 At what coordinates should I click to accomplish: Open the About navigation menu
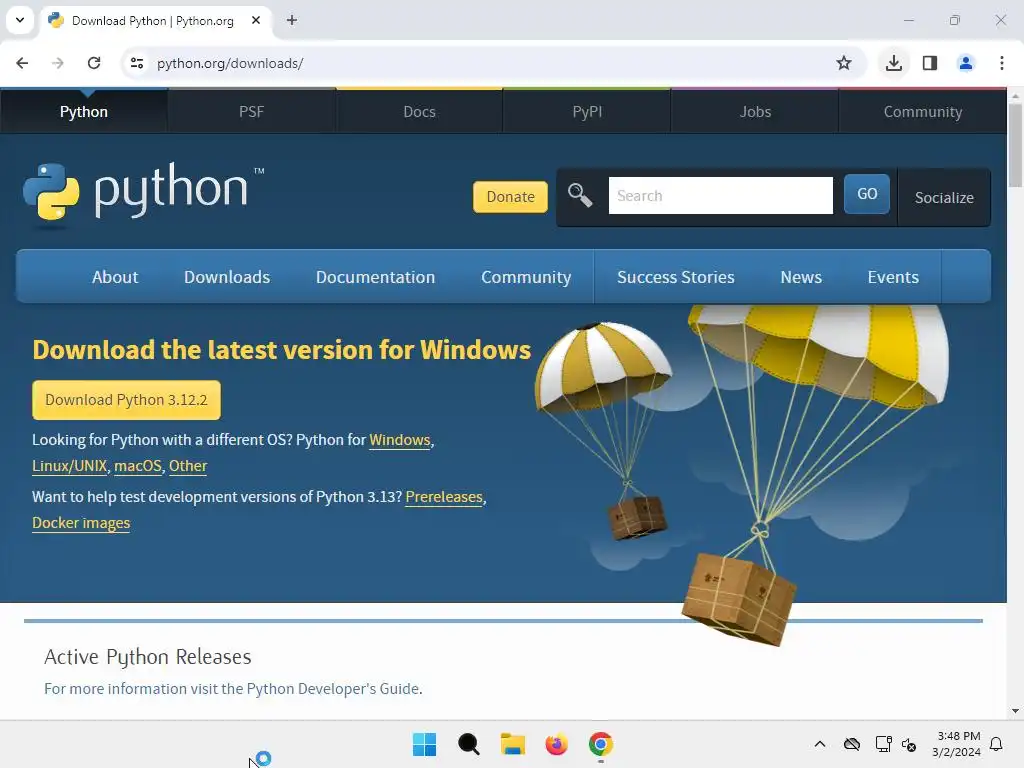[x=115, y=277]
